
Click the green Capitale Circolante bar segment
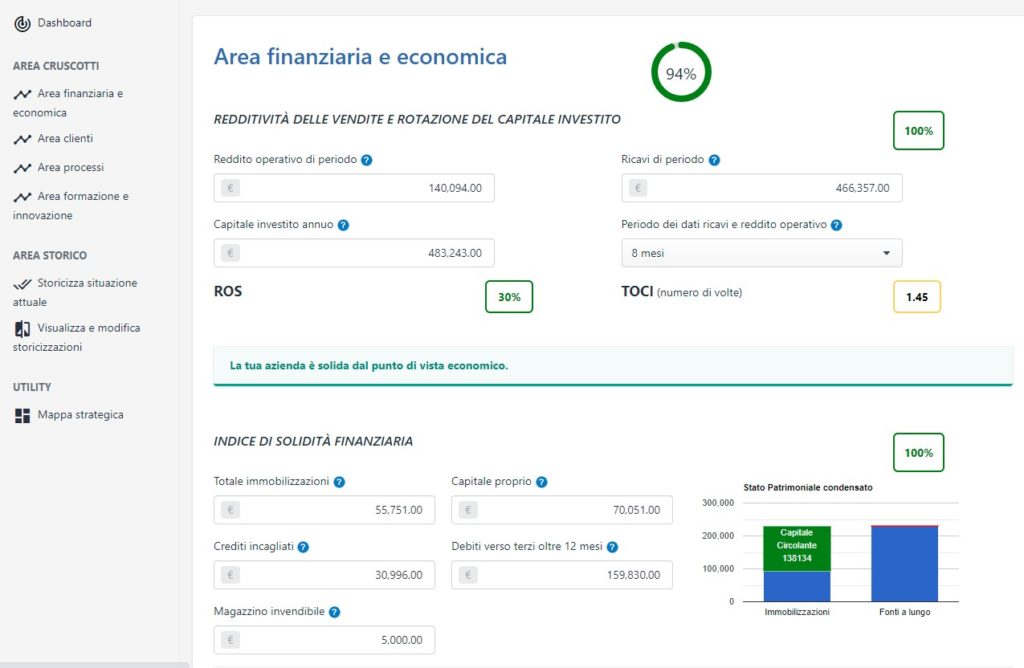[x=797, y=549]
